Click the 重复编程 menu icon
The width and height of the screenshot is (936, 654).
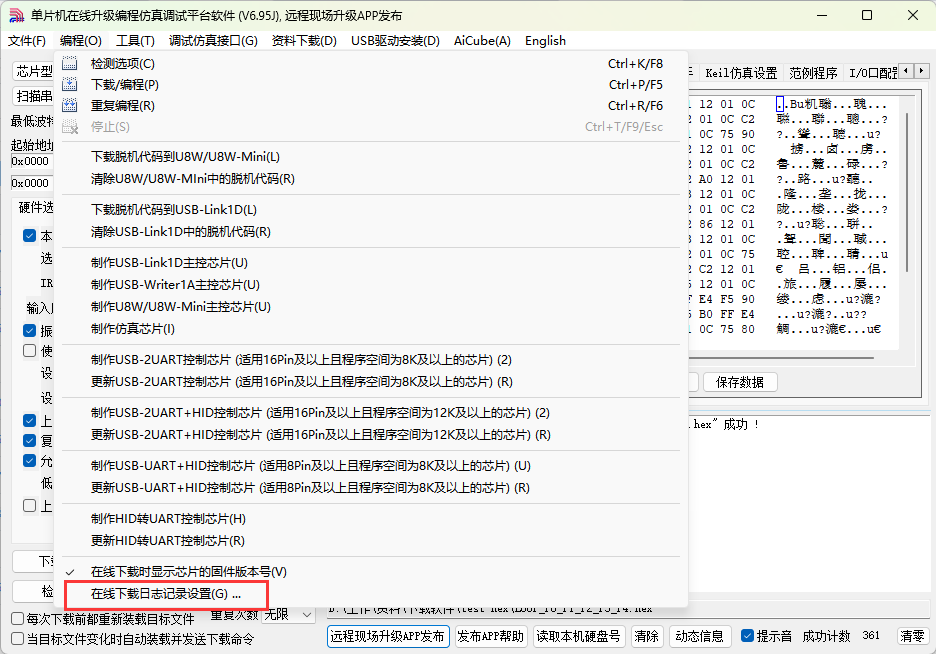click(70, 106)
